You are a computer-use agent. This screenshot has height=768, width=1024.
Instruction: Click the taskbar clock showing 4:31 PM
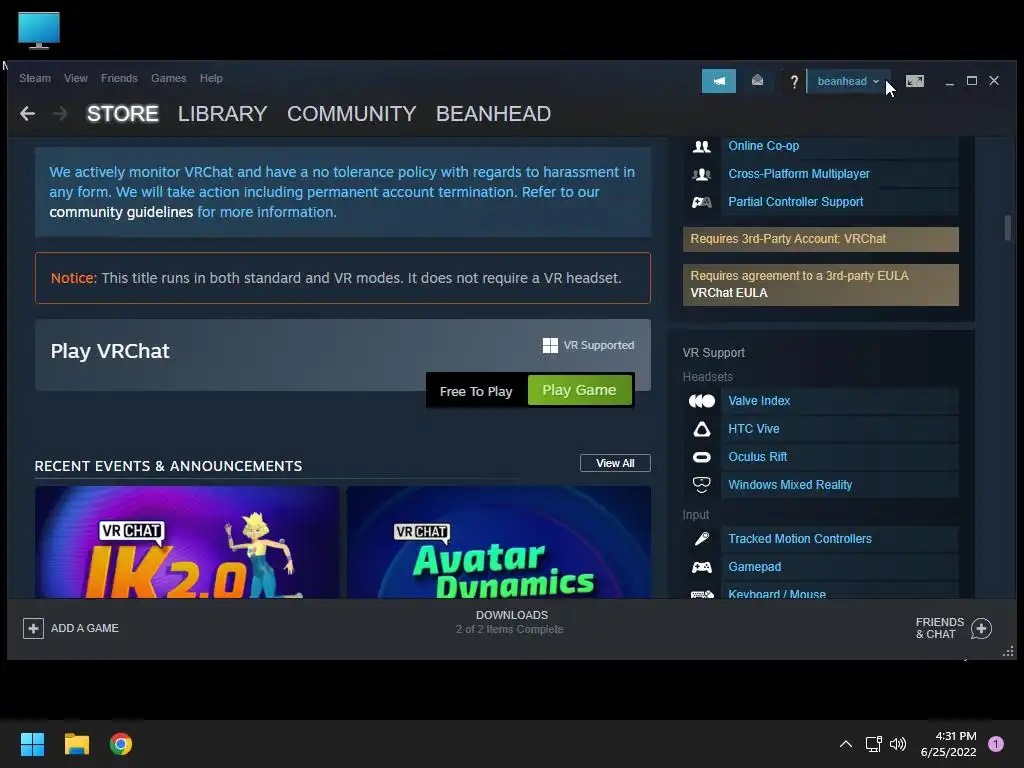click(949, 744)
